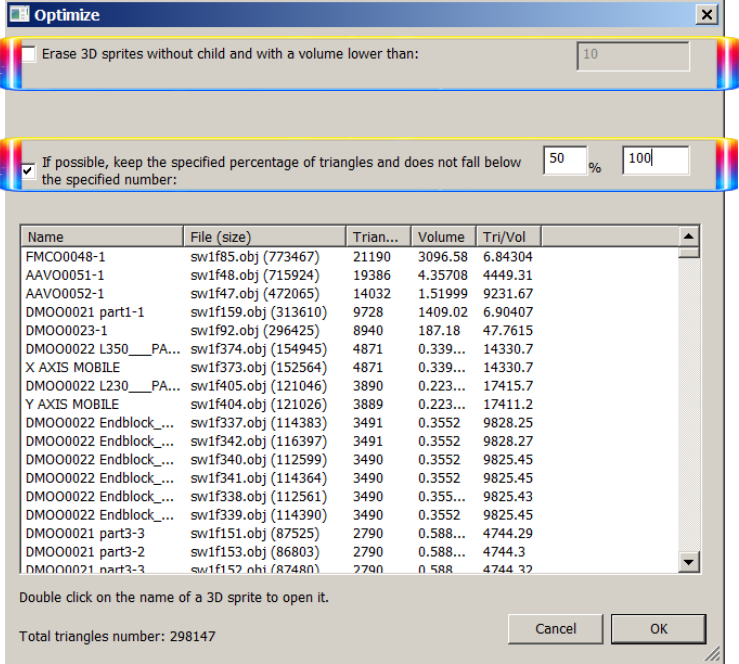
Task: Click file sw1f47.obj (472065)
Action: coord(255,293)
